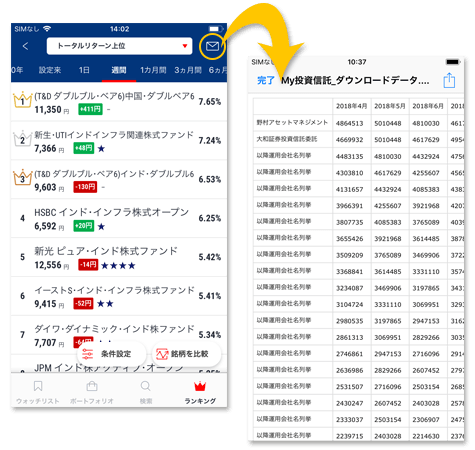This screenshot has height=450, width=475.
Task: Tap the two-star rating of イーストS fund
Action: click(105, 304)
